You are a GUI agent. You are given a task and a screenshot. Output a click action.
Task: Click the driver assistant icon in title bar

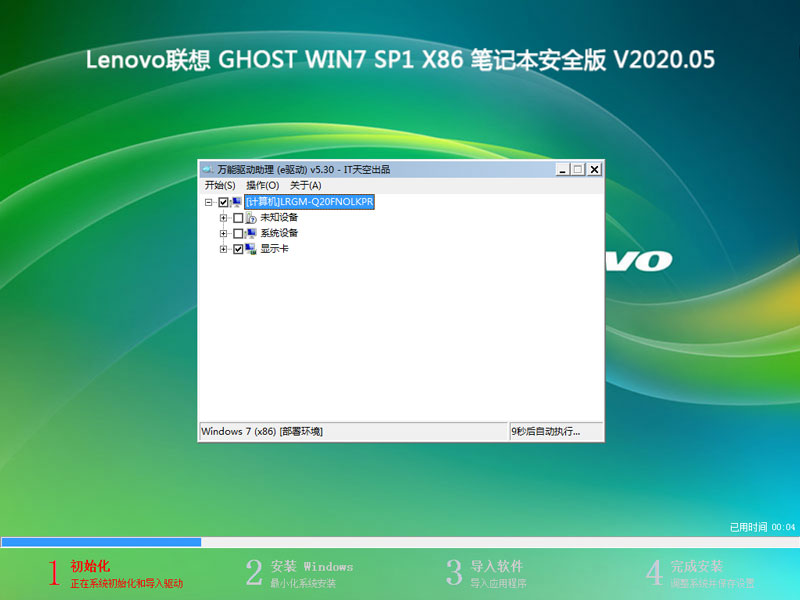(207, 169)
